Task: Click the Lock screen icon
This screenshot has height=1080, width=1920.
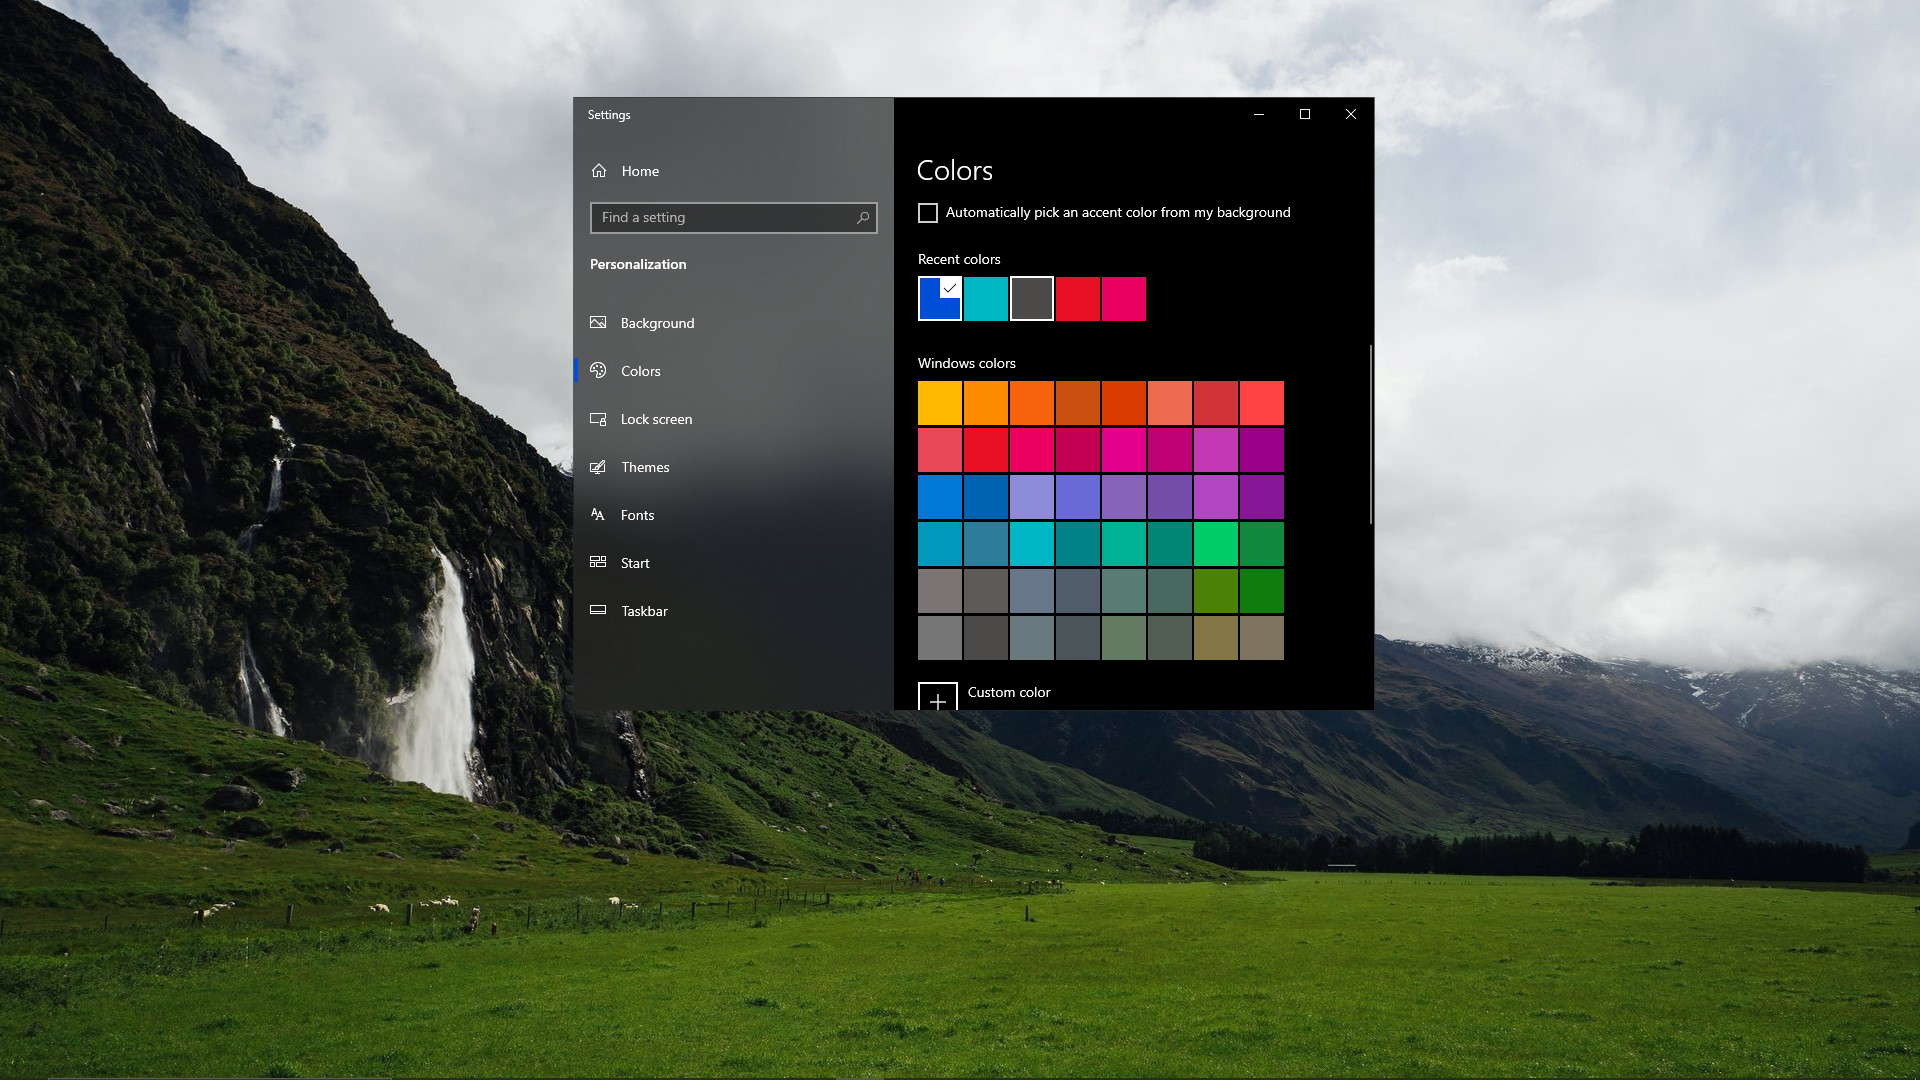Action: click(598, 419)
